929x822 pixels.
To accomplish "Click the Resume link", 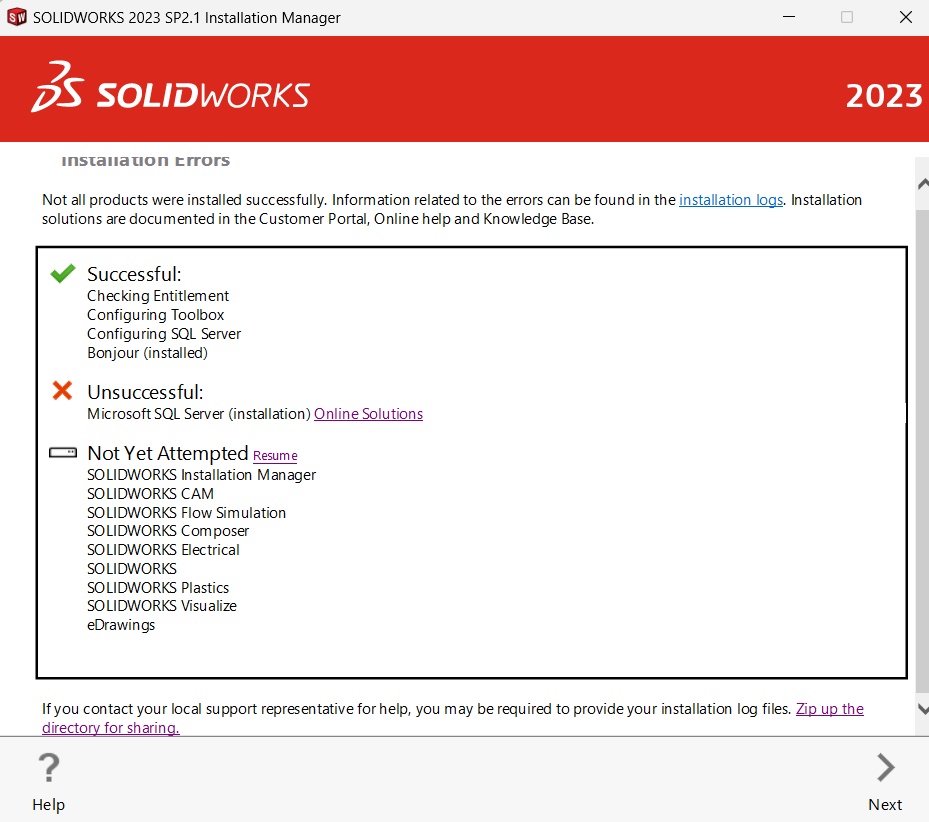I will [x=275, y=456].
